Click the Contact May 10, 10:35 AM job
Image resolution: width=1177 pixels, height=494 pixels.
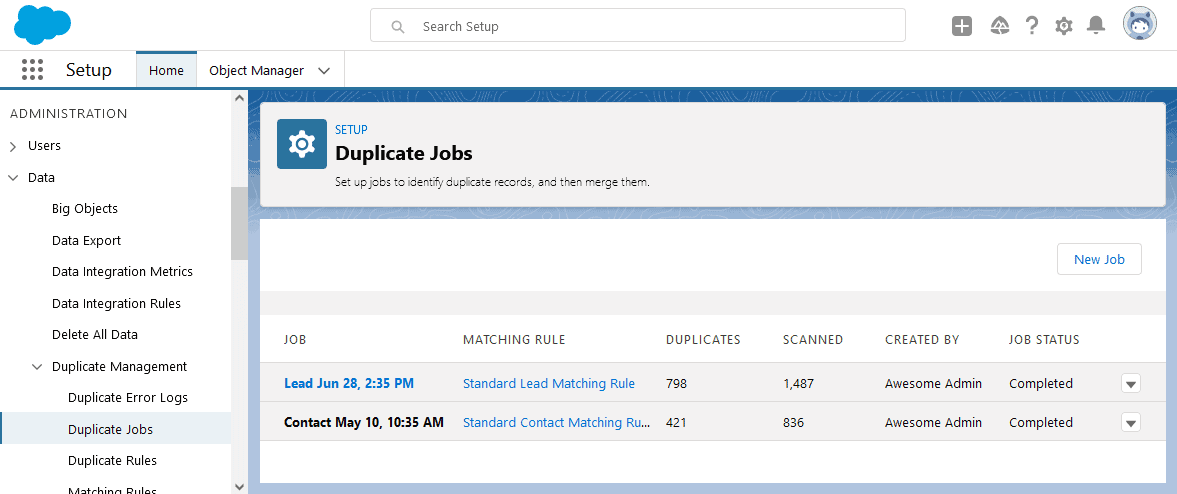pyautogui.click(x=363, y=422)
